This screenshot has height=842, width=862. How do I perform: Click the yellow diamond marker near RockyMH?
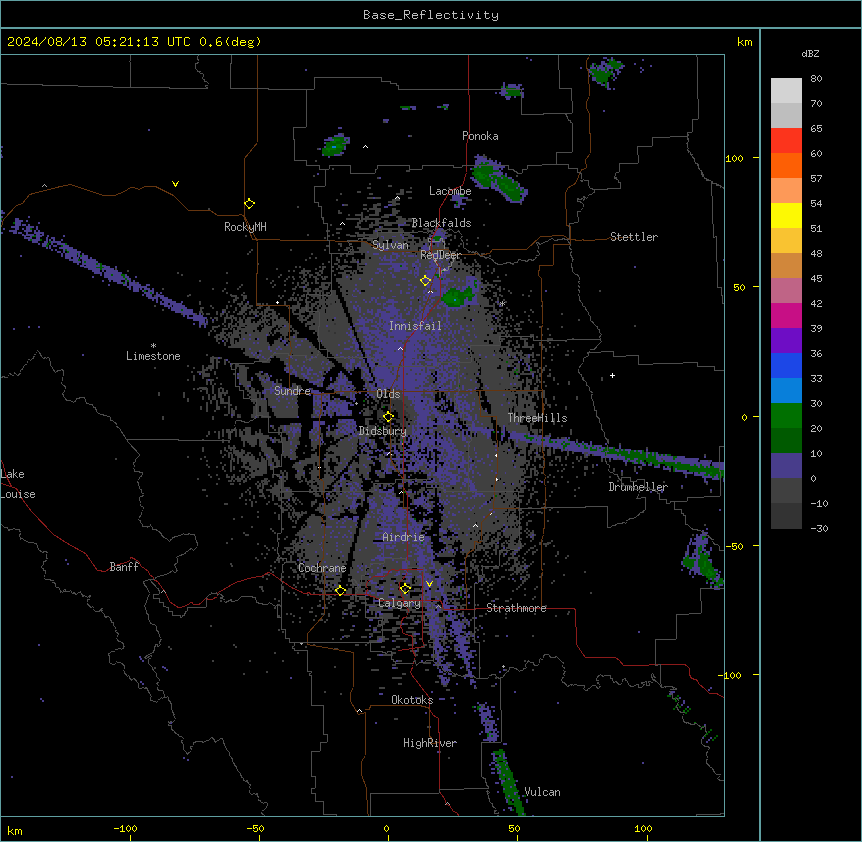pos(250,204)
